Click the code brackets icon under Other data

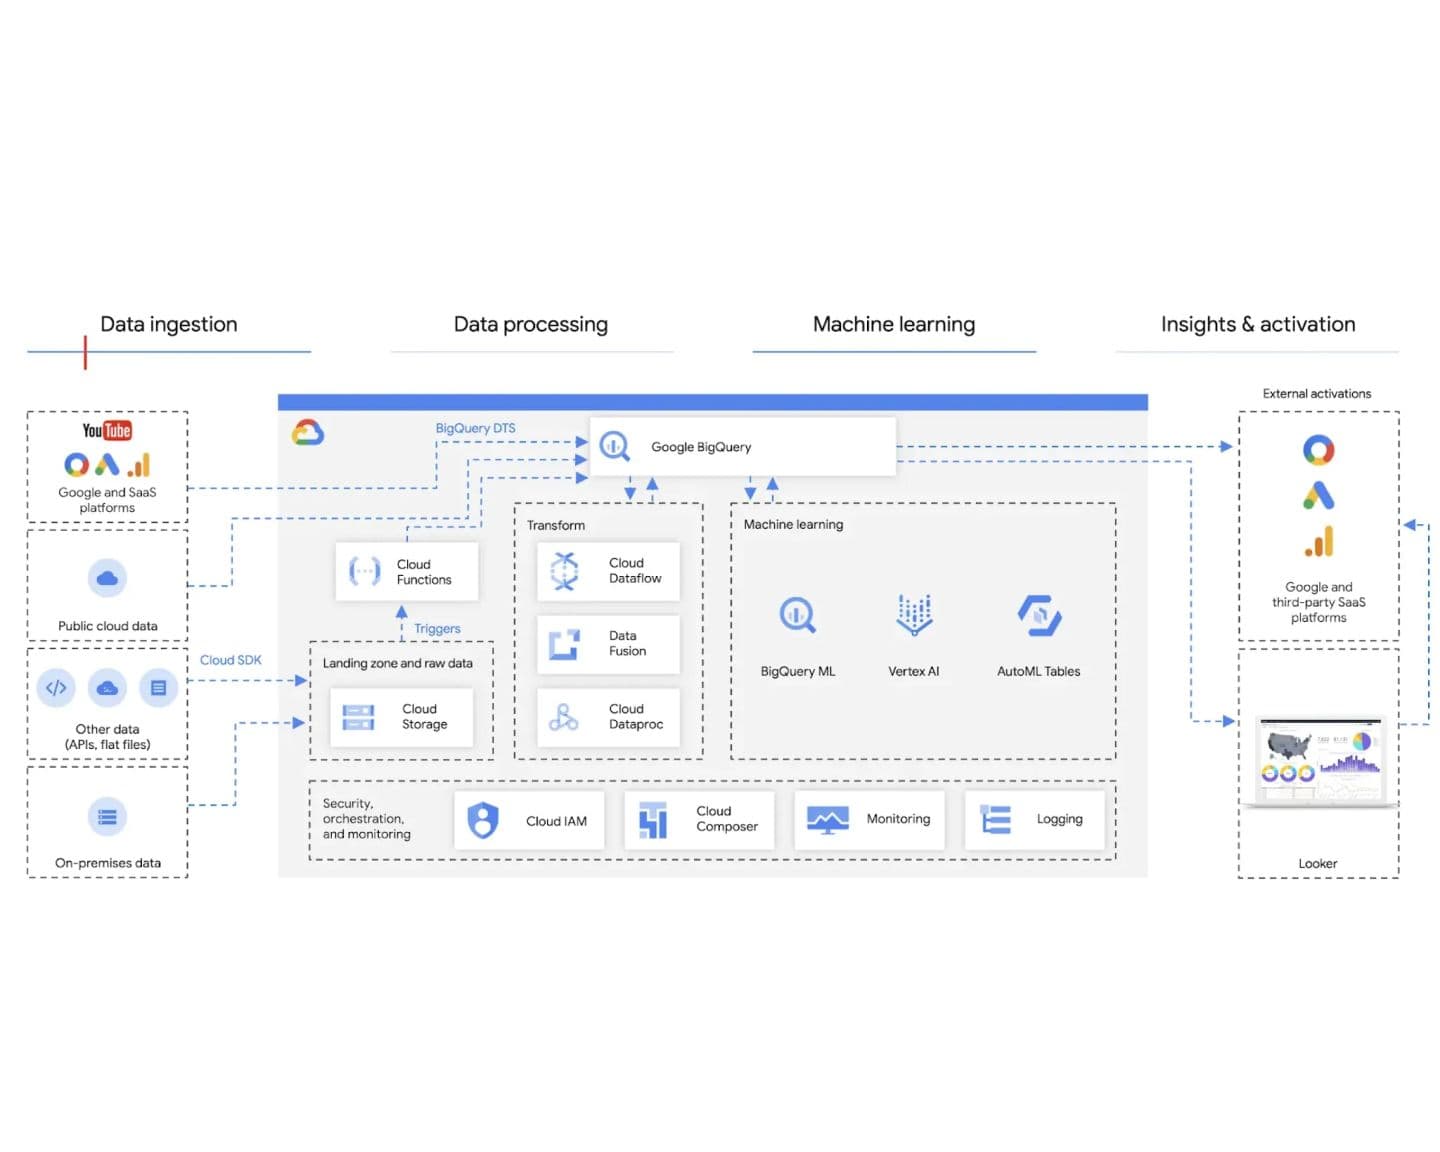56,688
